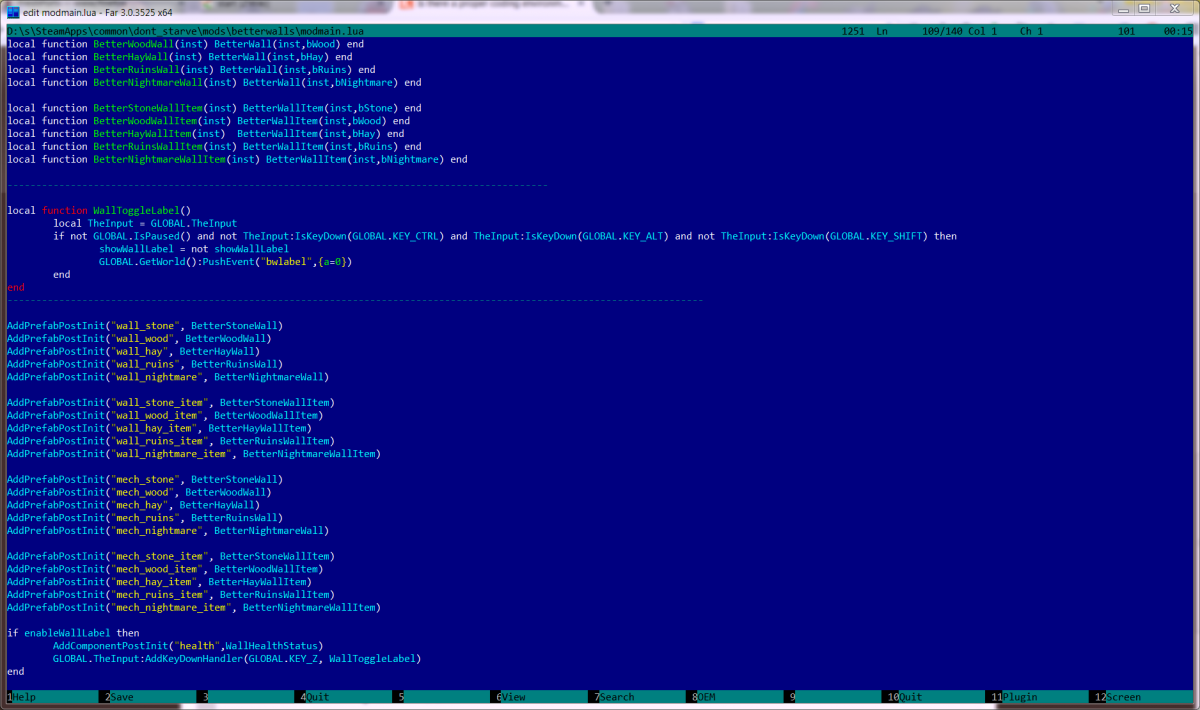
Task: Open 12 Screen list from key bar
Action: click(1122, 697)
